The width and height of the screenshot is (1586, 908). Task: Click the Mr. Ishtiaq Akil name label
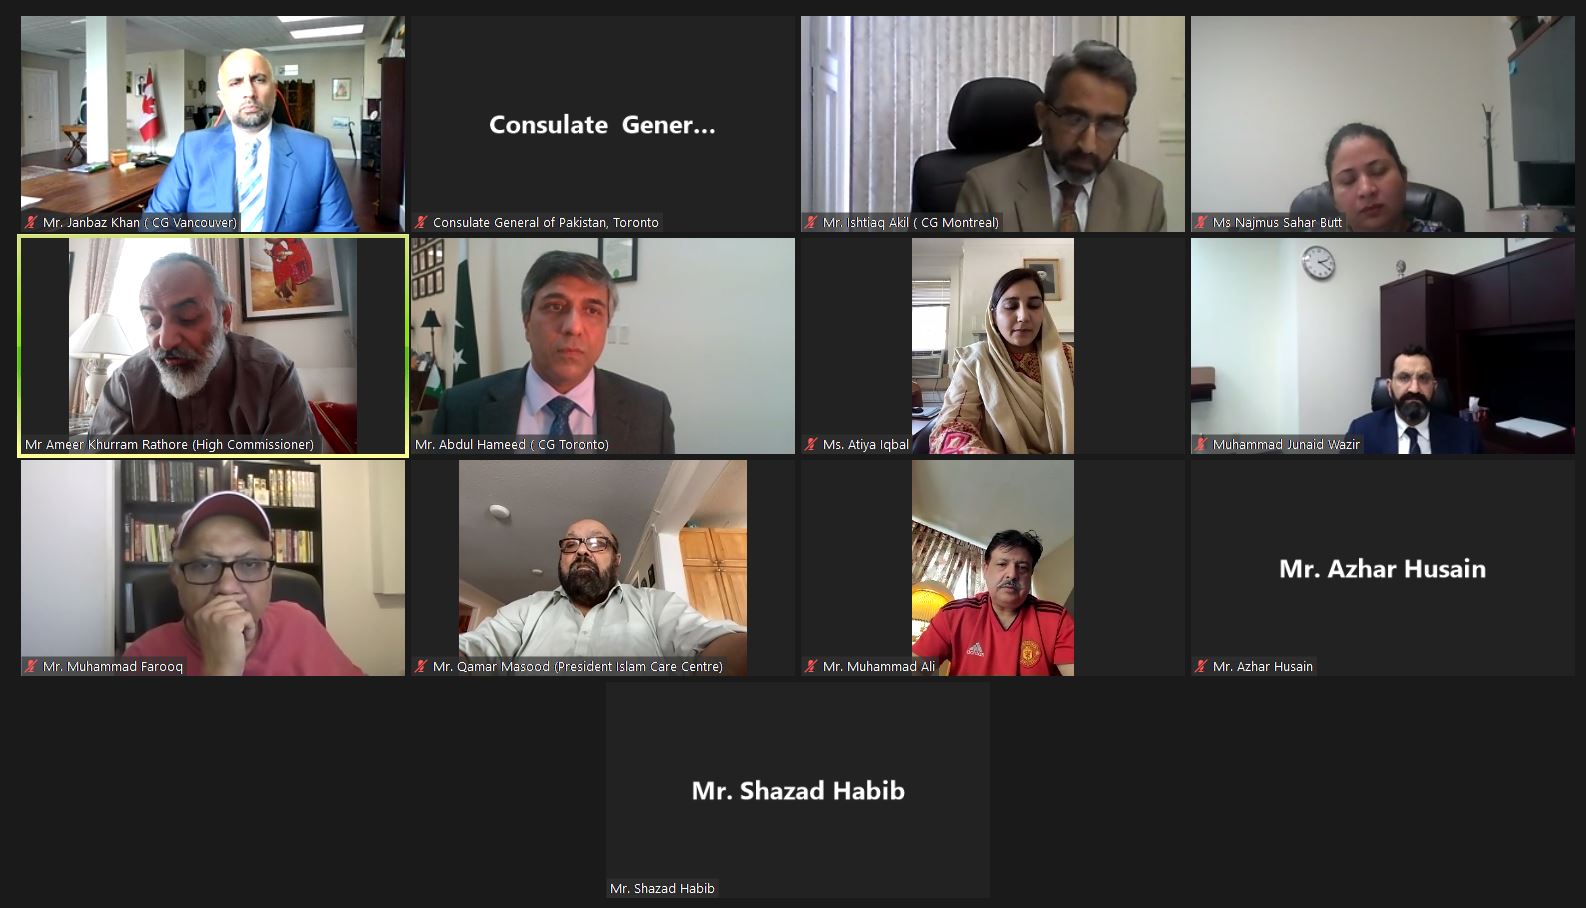click(x=911, y=223)
